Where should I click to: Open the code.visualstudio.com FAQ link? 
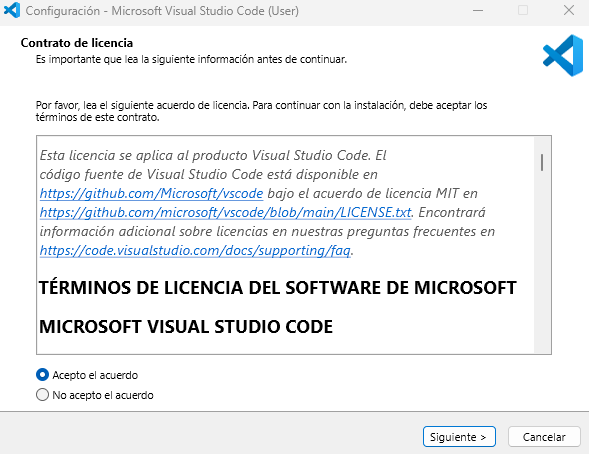[x=195, y=250]
